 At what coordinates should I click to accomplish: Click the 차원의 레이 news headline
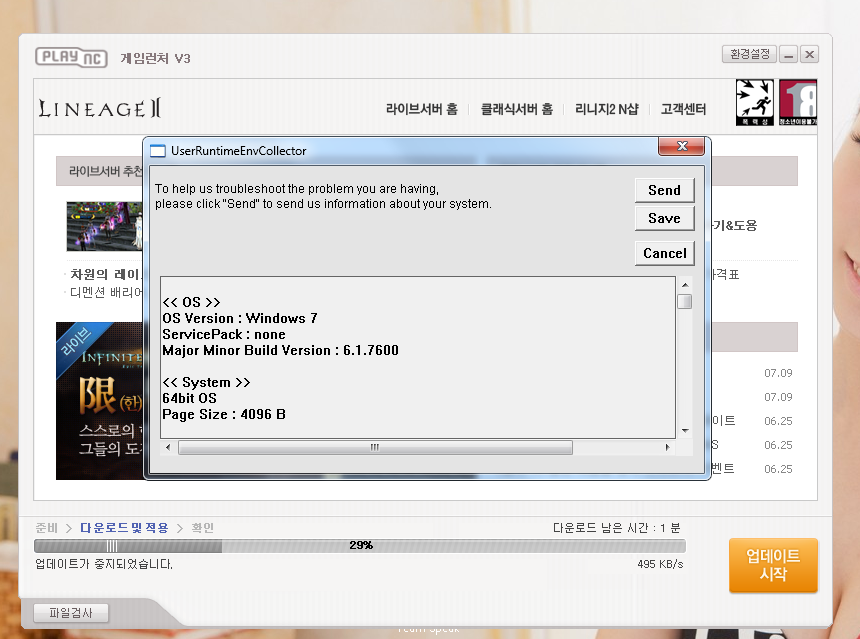[105, 274]
